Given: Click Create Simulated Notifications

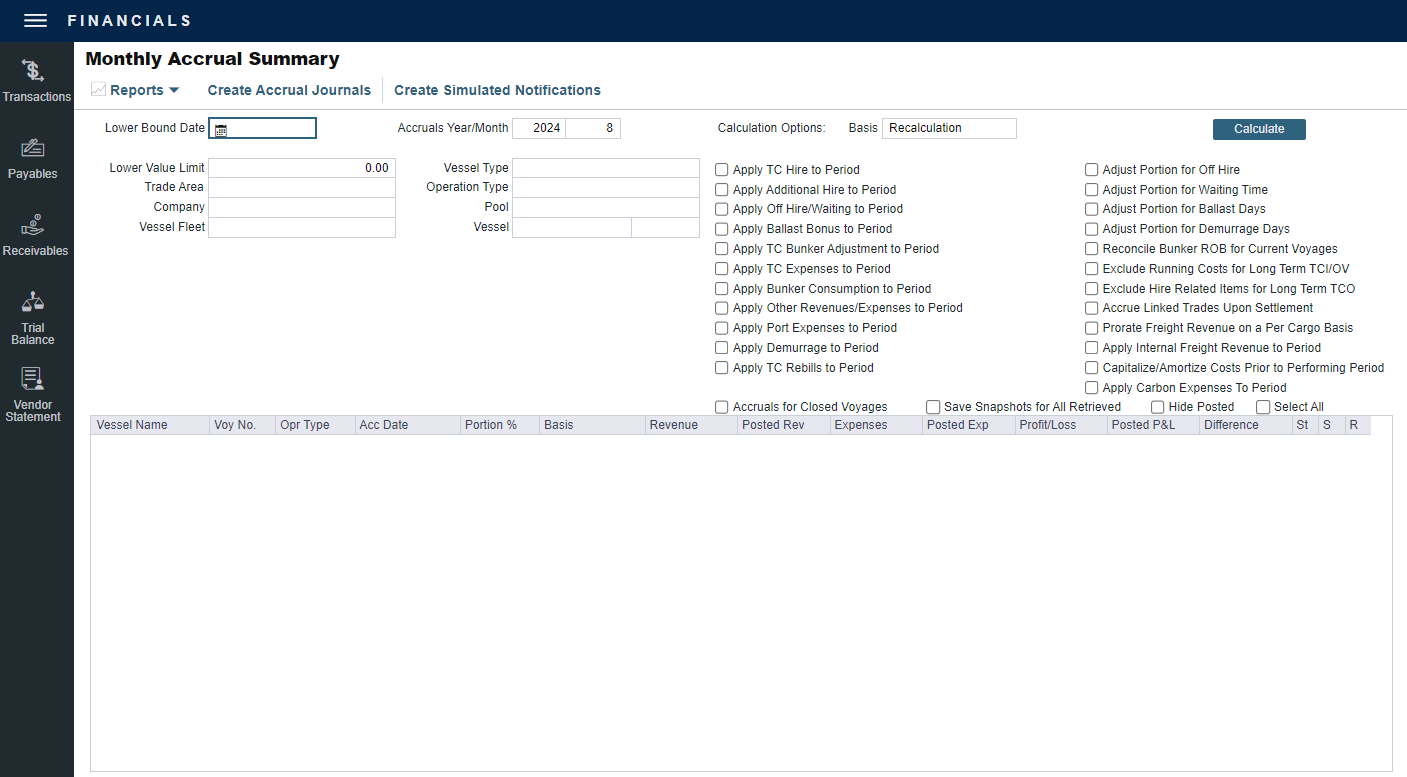Looking at the screenshot, I should tap(497, 90).
